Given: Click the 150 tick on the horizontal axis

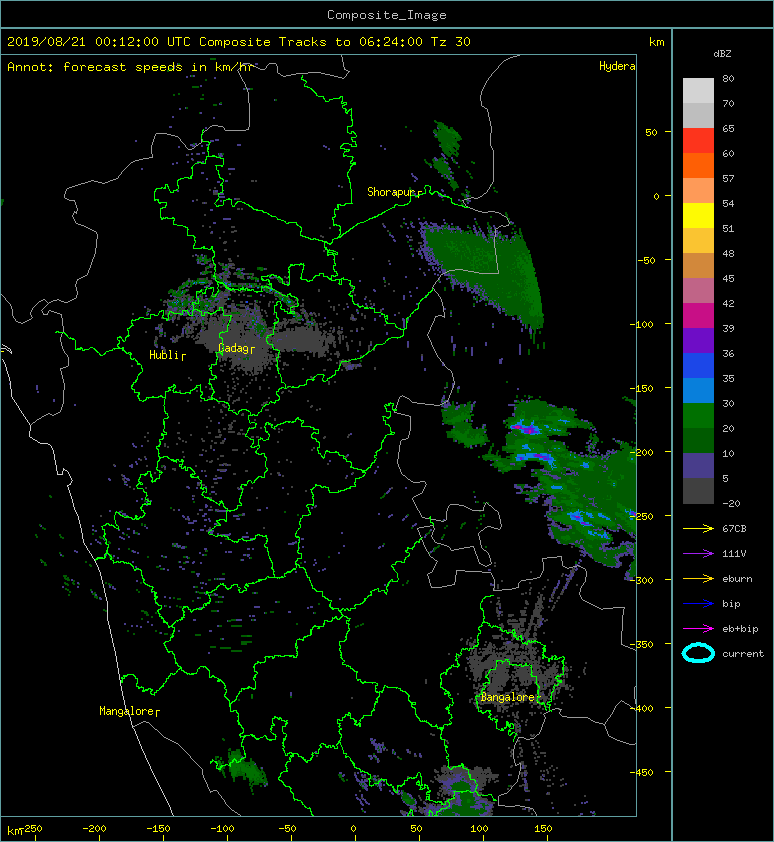Looking at the screenshot, I should (x=543, y=829).
